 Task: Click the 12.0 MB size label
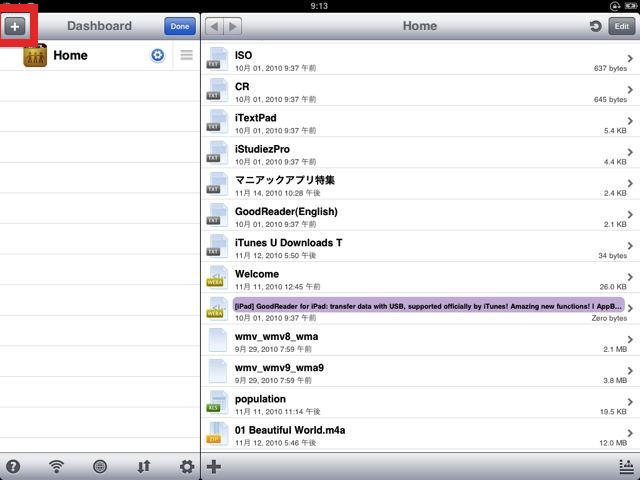click(613, 443)
